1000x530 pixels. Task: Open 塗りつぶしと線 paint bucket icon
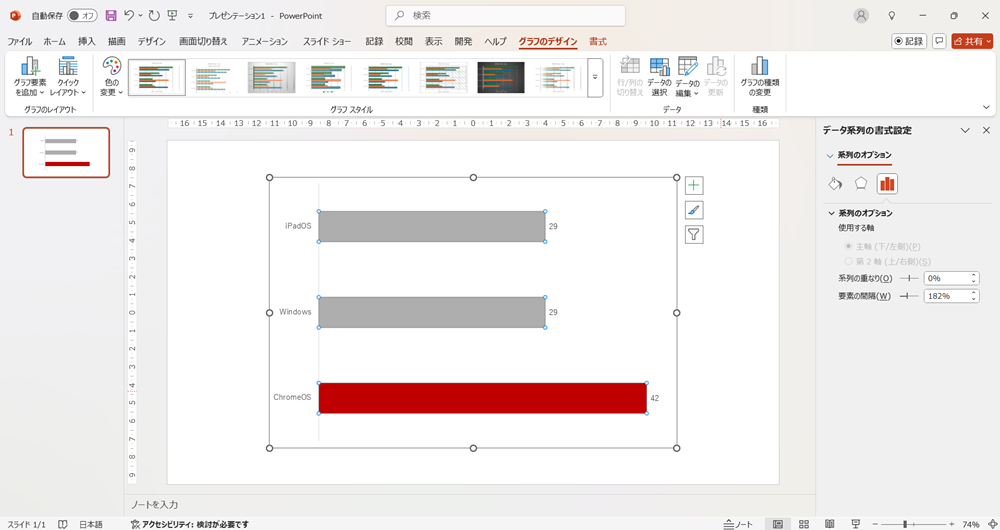point(835,184)
